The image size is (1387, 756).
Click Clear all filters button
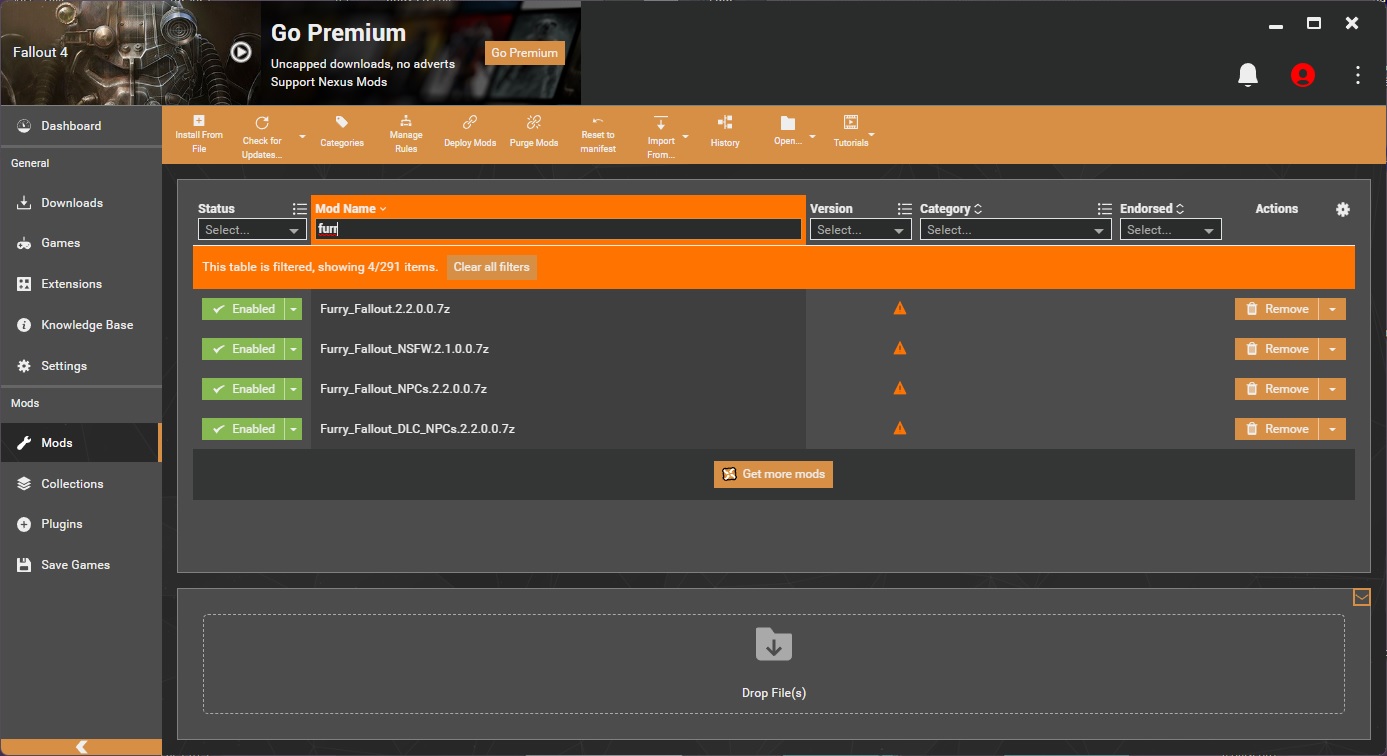click(x=491, y=267)
